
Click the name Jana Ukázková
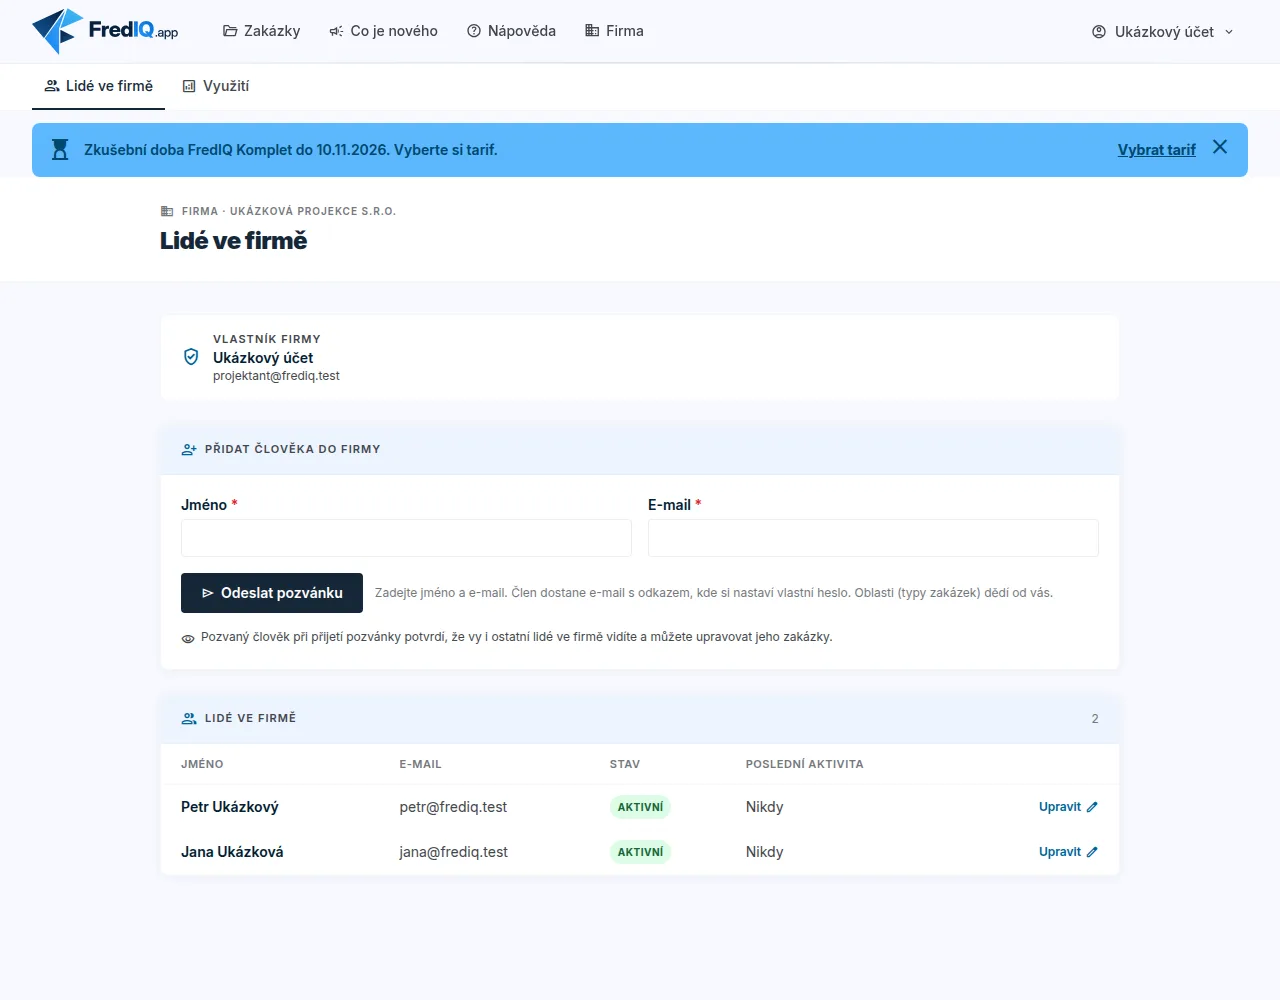[x=232, y=852]
